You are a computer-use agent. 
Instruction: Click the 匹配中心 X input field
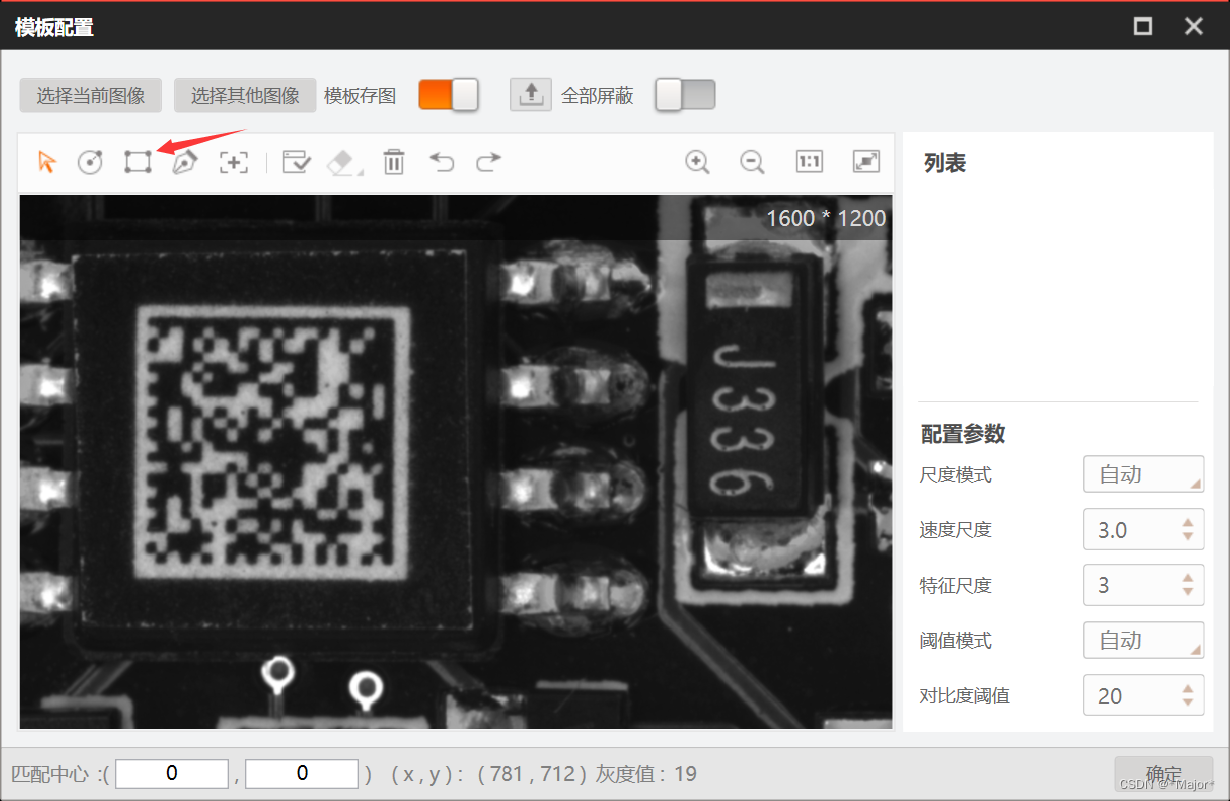coord(171,773)
